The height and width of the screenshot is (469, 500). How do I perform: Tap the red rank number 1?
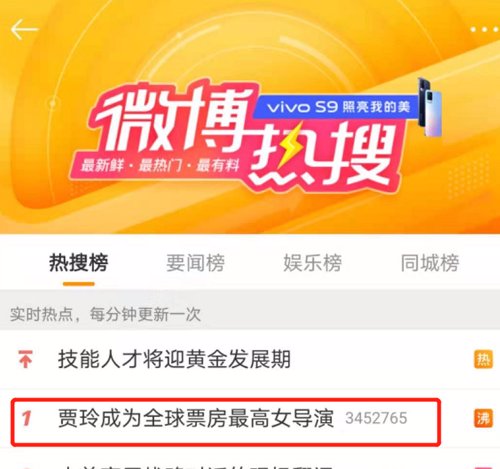click(x=26, y=418)
